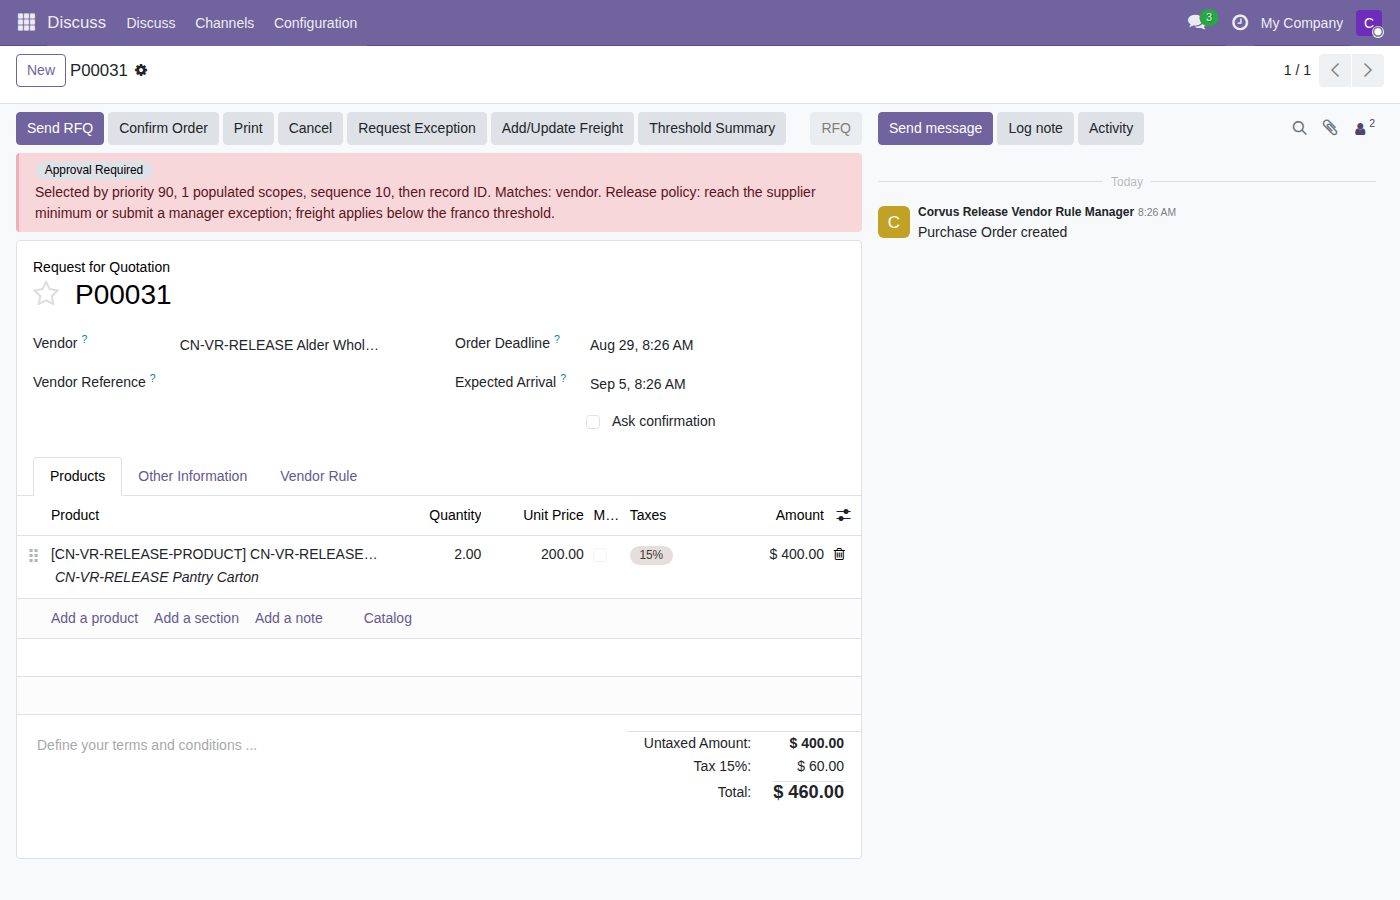Viewport: 1400px width, 900px height.
Task: Click the 15% tax tag
Action: [x=651, y=555]
